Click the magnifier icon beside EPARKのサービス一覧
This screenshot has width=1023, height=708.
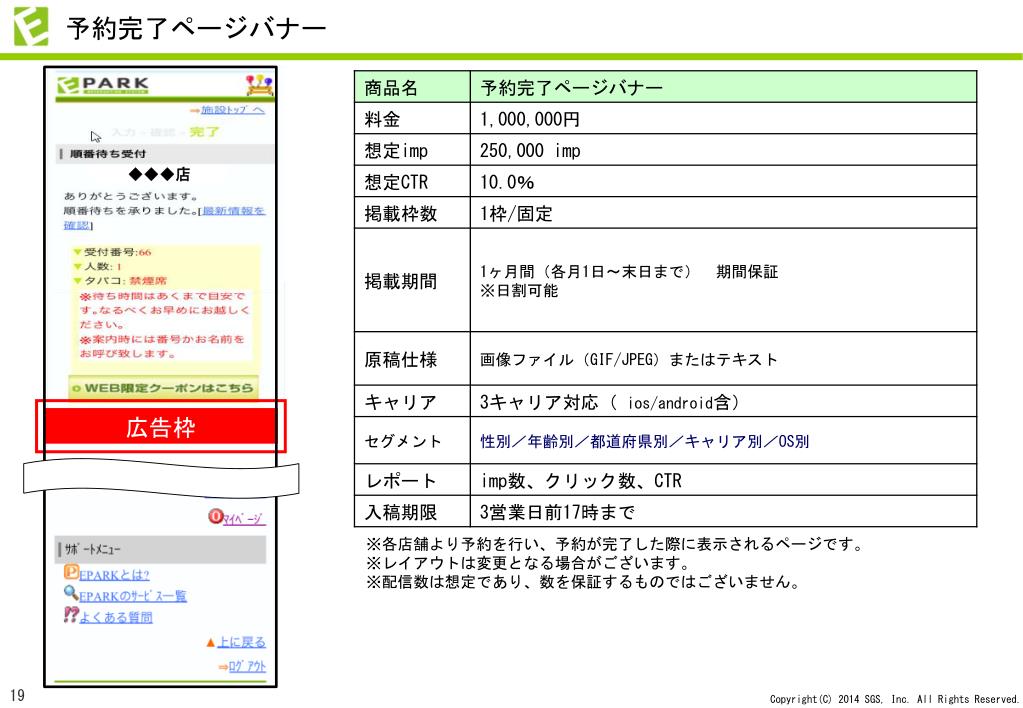click(x=71, y=593)
